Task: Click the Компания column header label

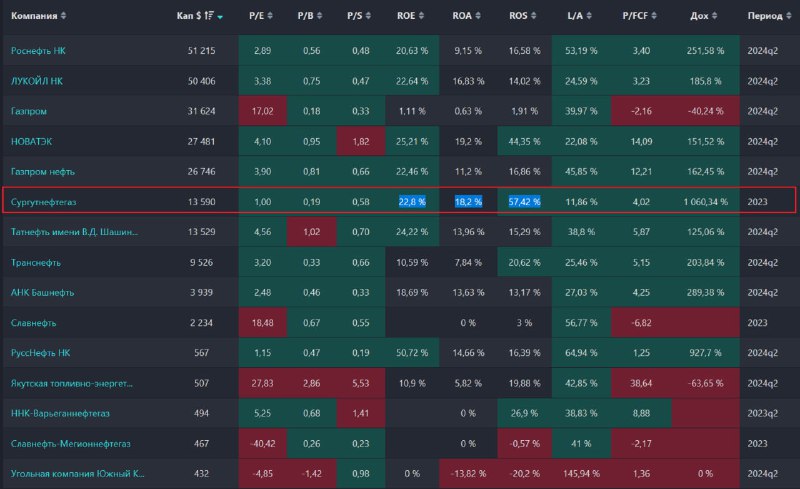Action: coord(34,16)
